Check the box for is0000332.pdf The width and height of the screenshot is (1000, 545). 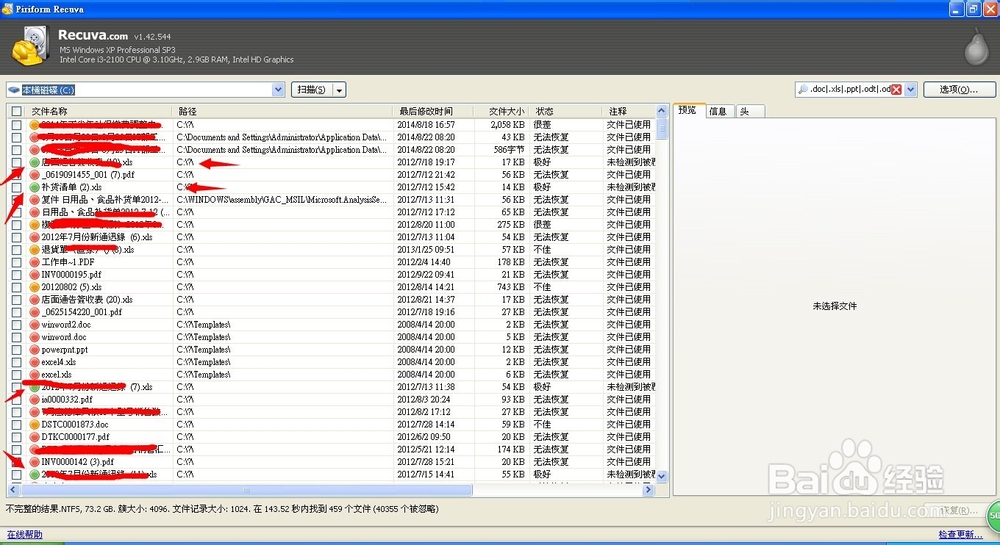click(17, 400)
